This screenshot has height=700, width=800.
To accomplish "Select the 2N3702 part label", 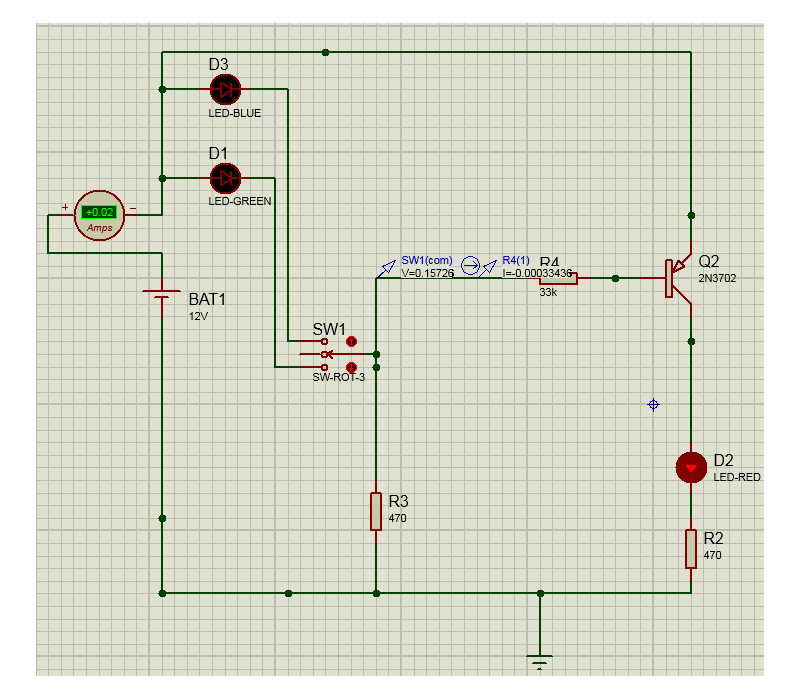I will coord(717,279).
